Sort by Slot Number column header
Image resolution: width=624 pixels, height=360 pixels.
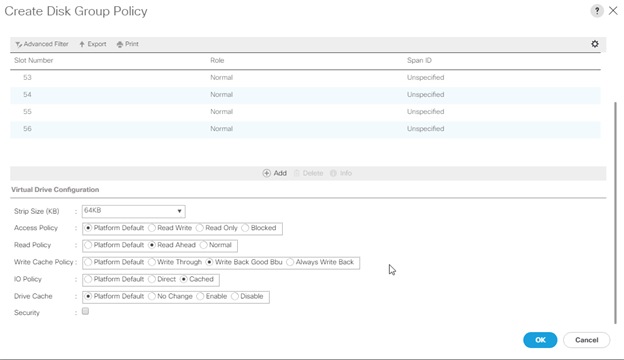pos(33,60)
